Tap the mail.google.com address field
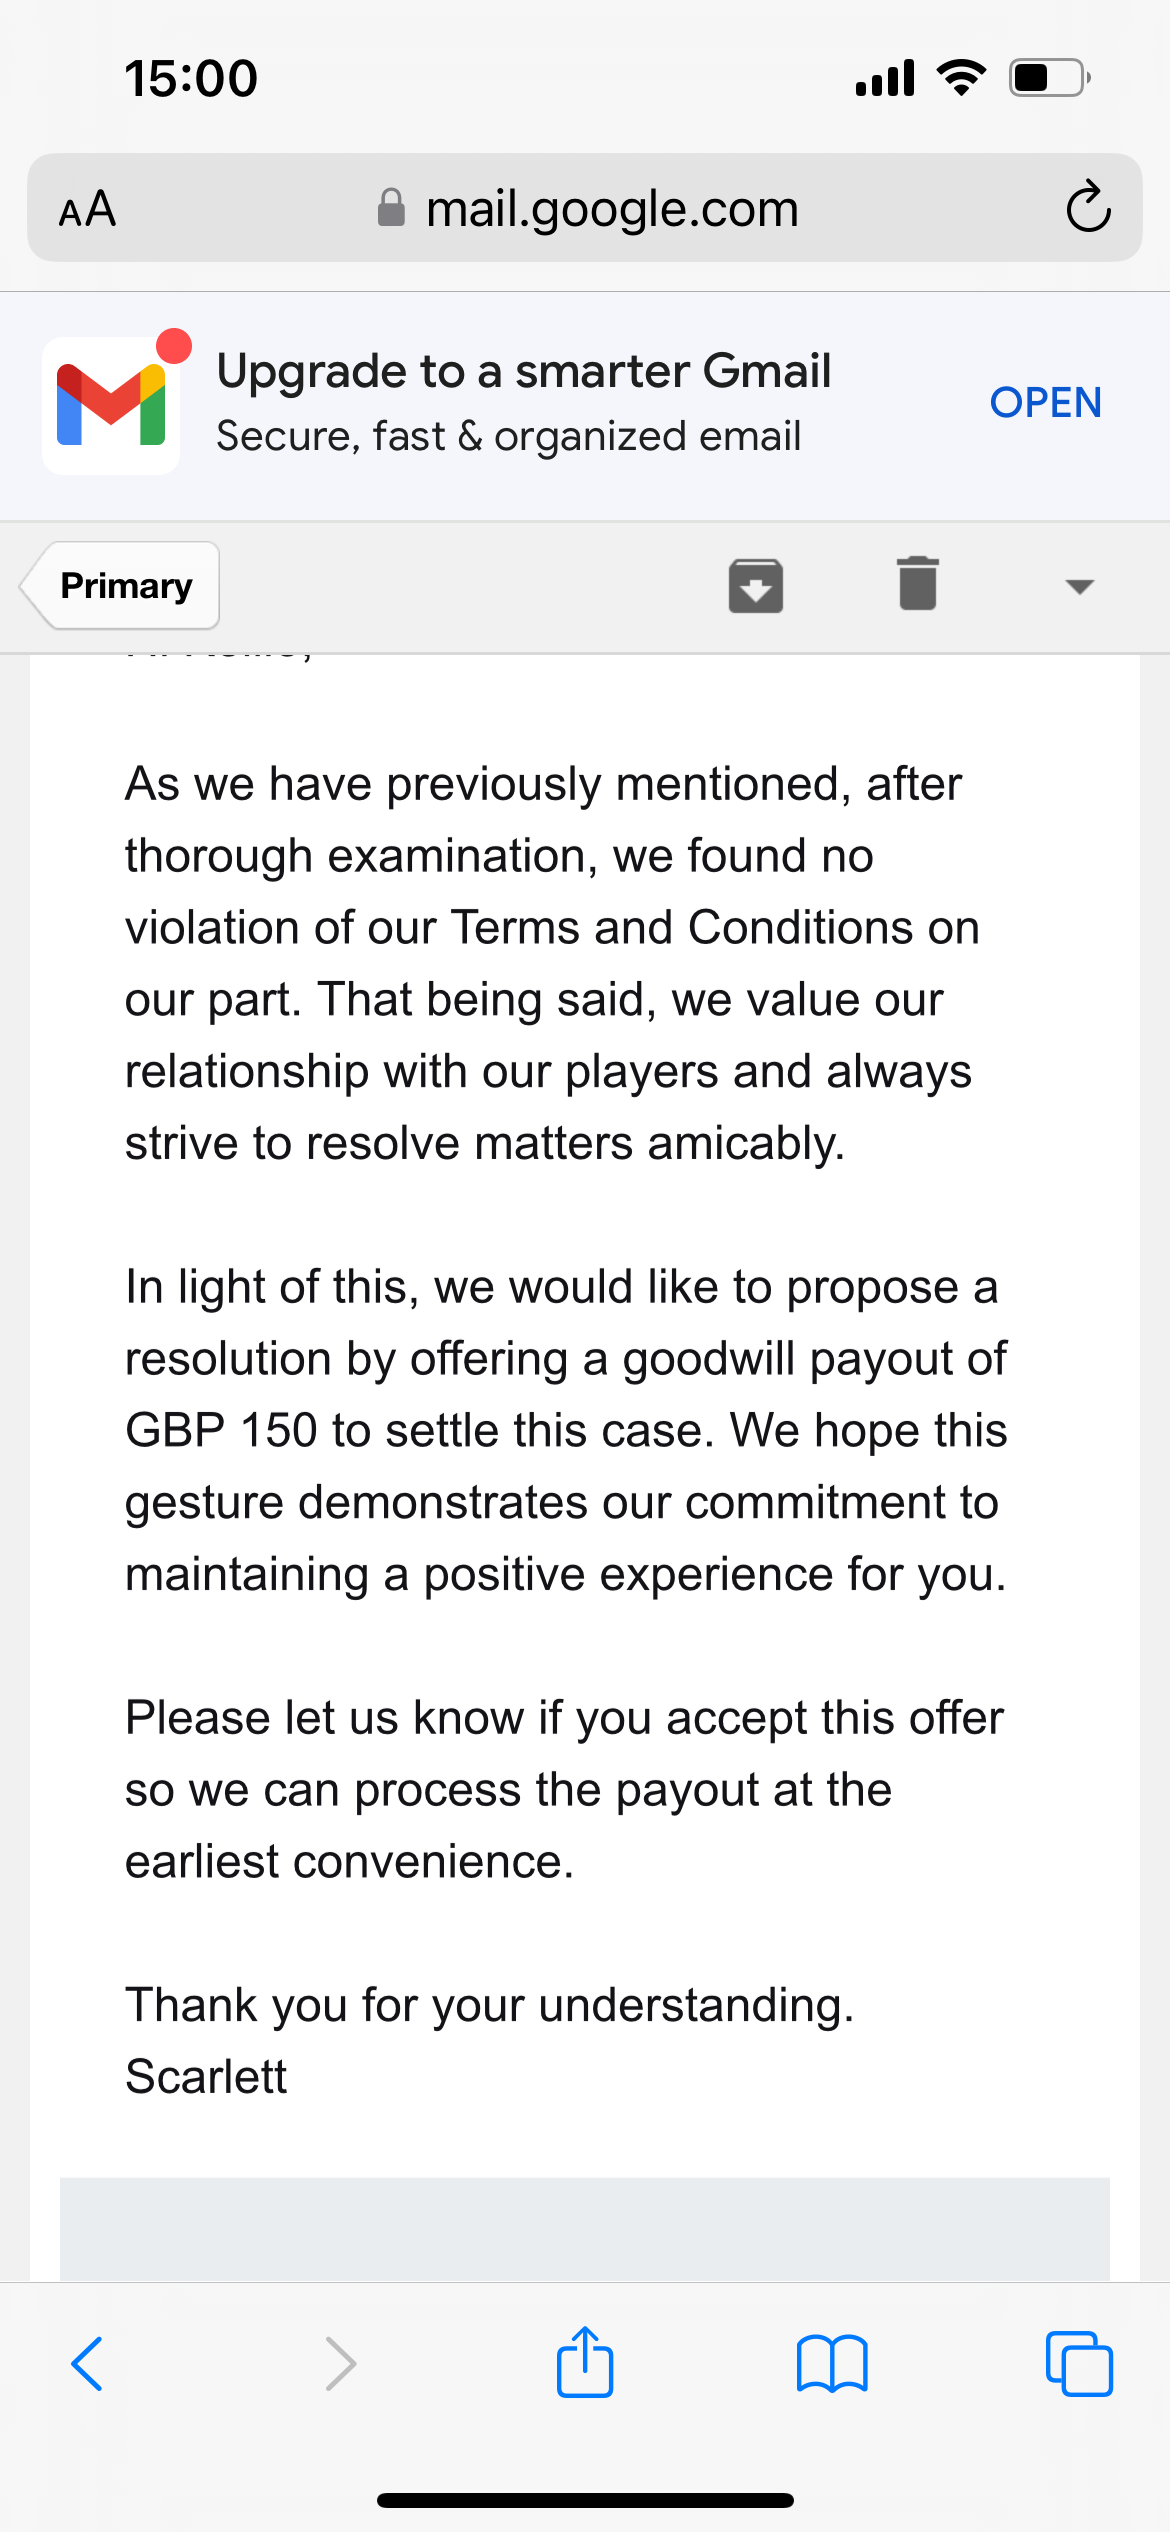1170x2532 pixels. point(611,209)
